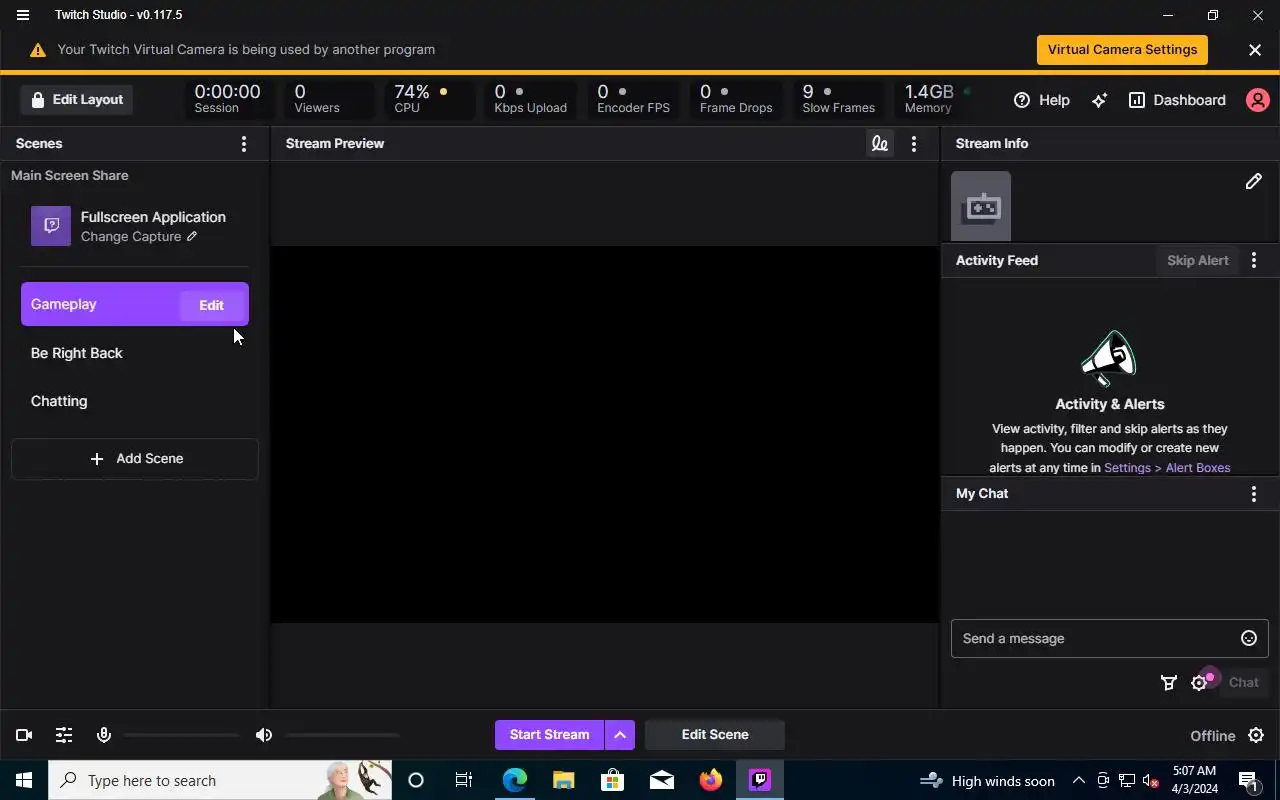Open Cortana circle icon in taskbar

tap(416, 780)
